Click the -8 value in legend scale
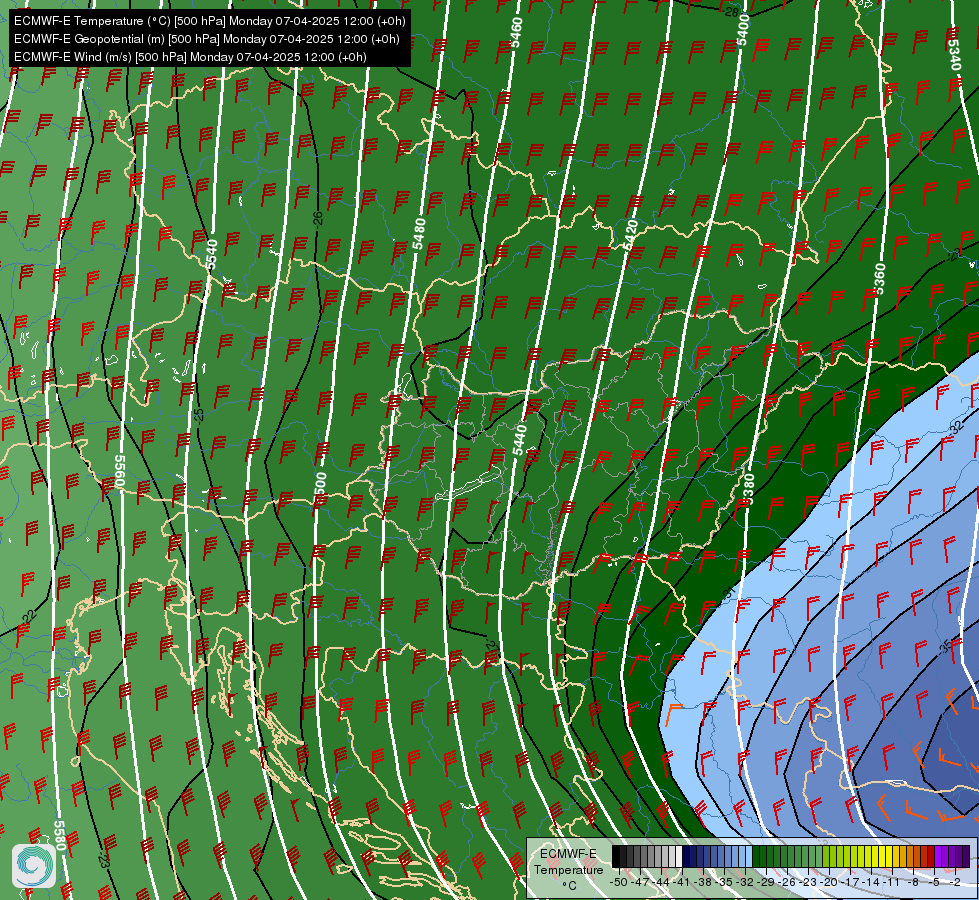This screenshot has height=900, width=979. pyautogui.click(x=913, y=882)
